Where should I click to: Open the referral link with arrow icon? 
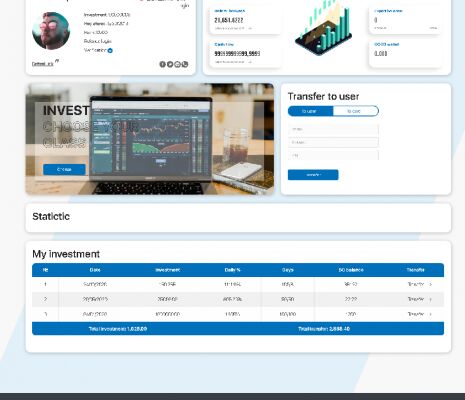(45, 63)
